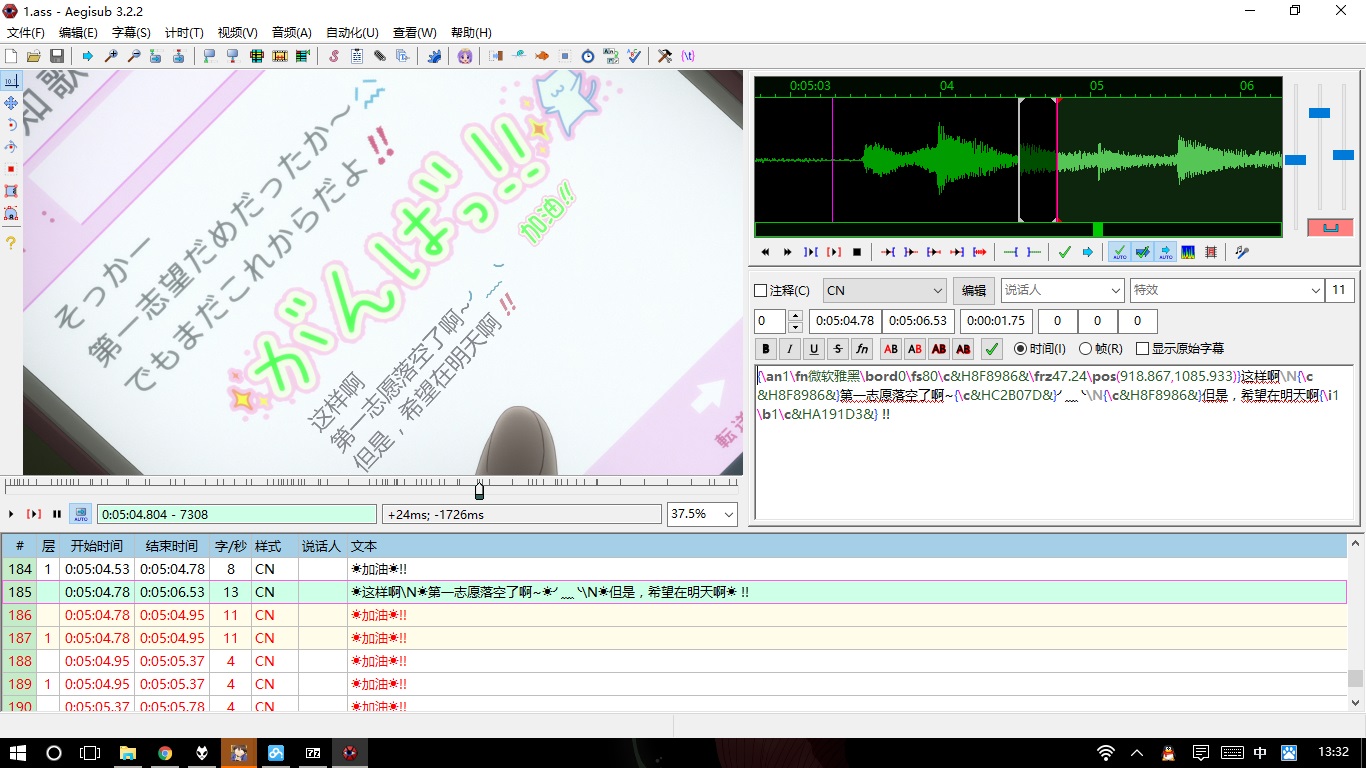
Task: Toggle the tag hiding {\t} icon
Action: point(688,56)
